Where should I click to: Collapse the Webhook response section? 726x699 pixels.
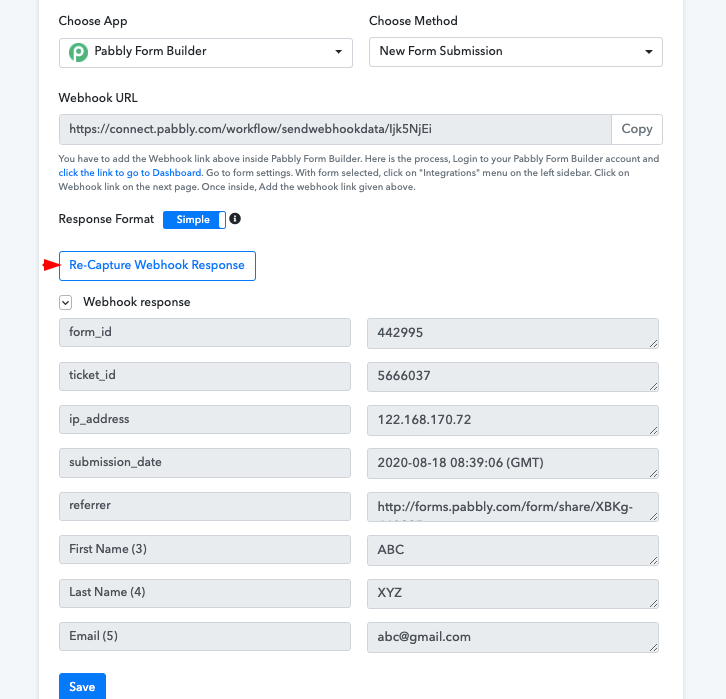[x=65, y=303]
